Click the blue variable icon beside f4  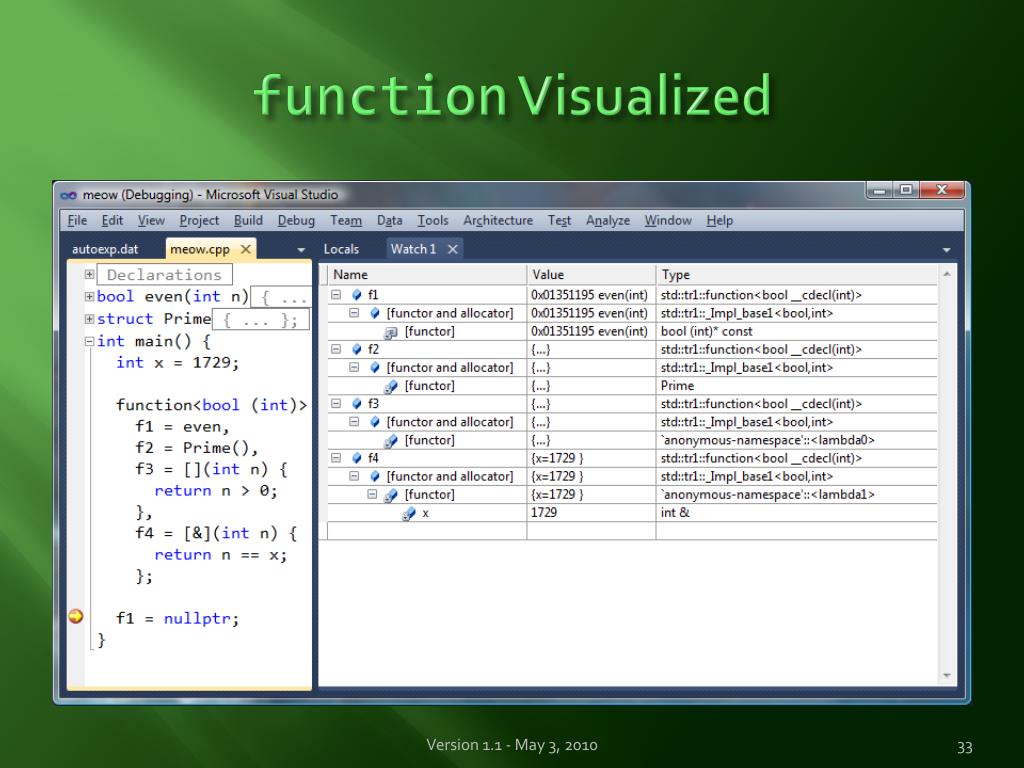tap(357, 458)
